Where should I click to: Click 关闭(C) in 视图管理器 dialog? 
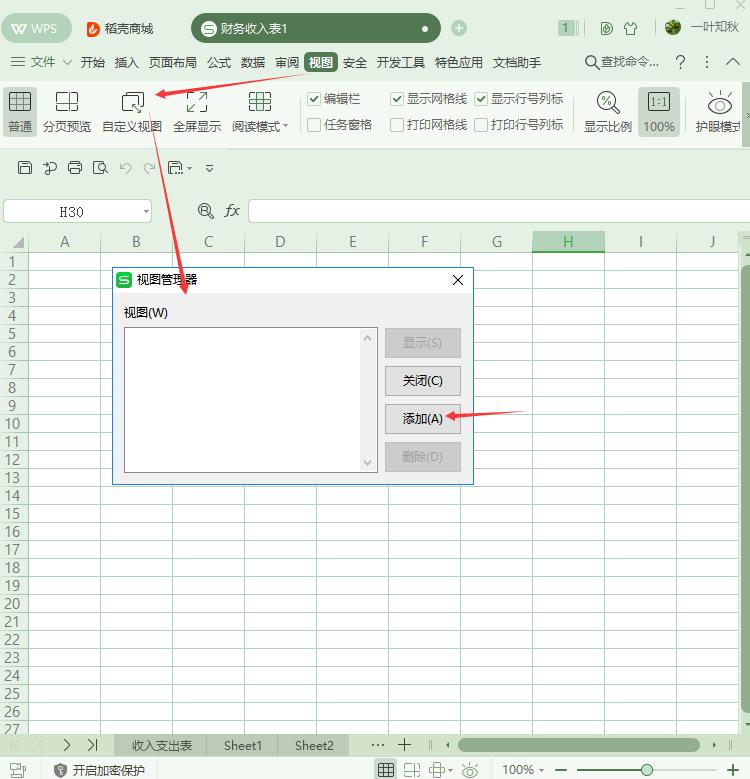[x=423, y=381]
